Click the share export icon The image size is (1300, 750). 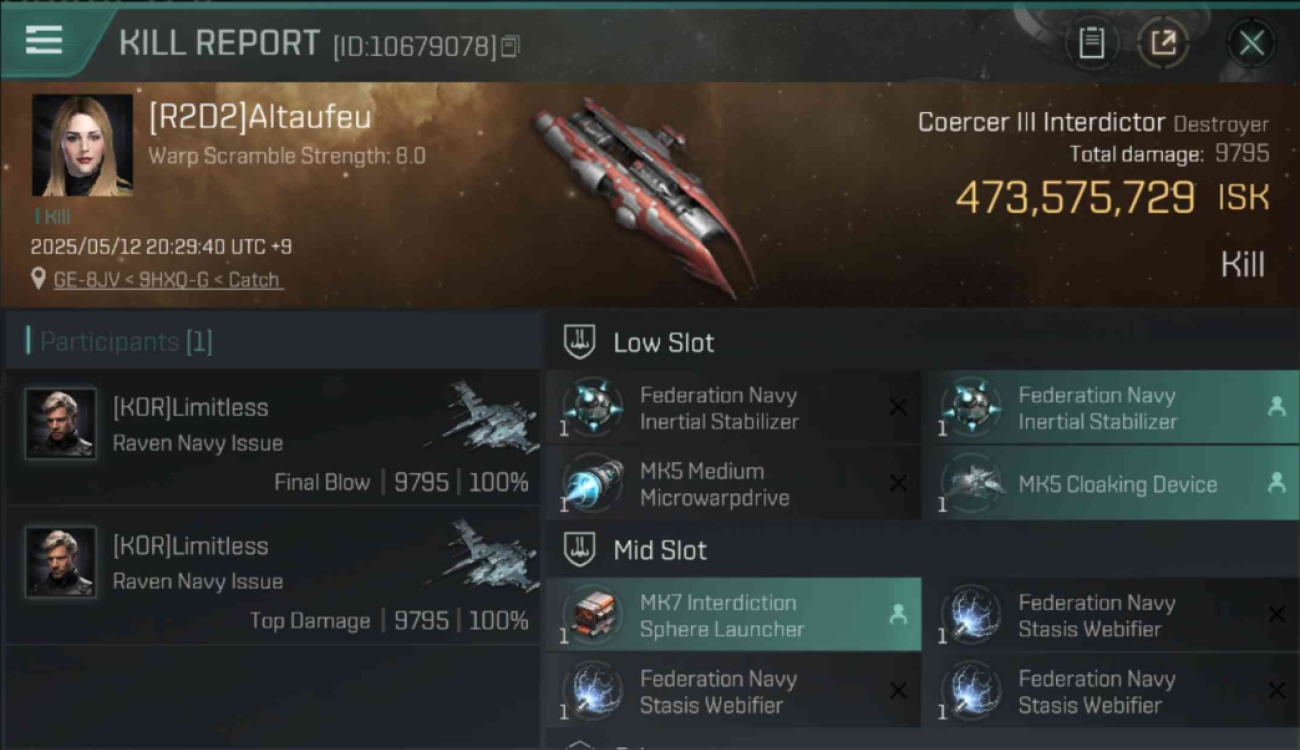tap(1163, 43)
